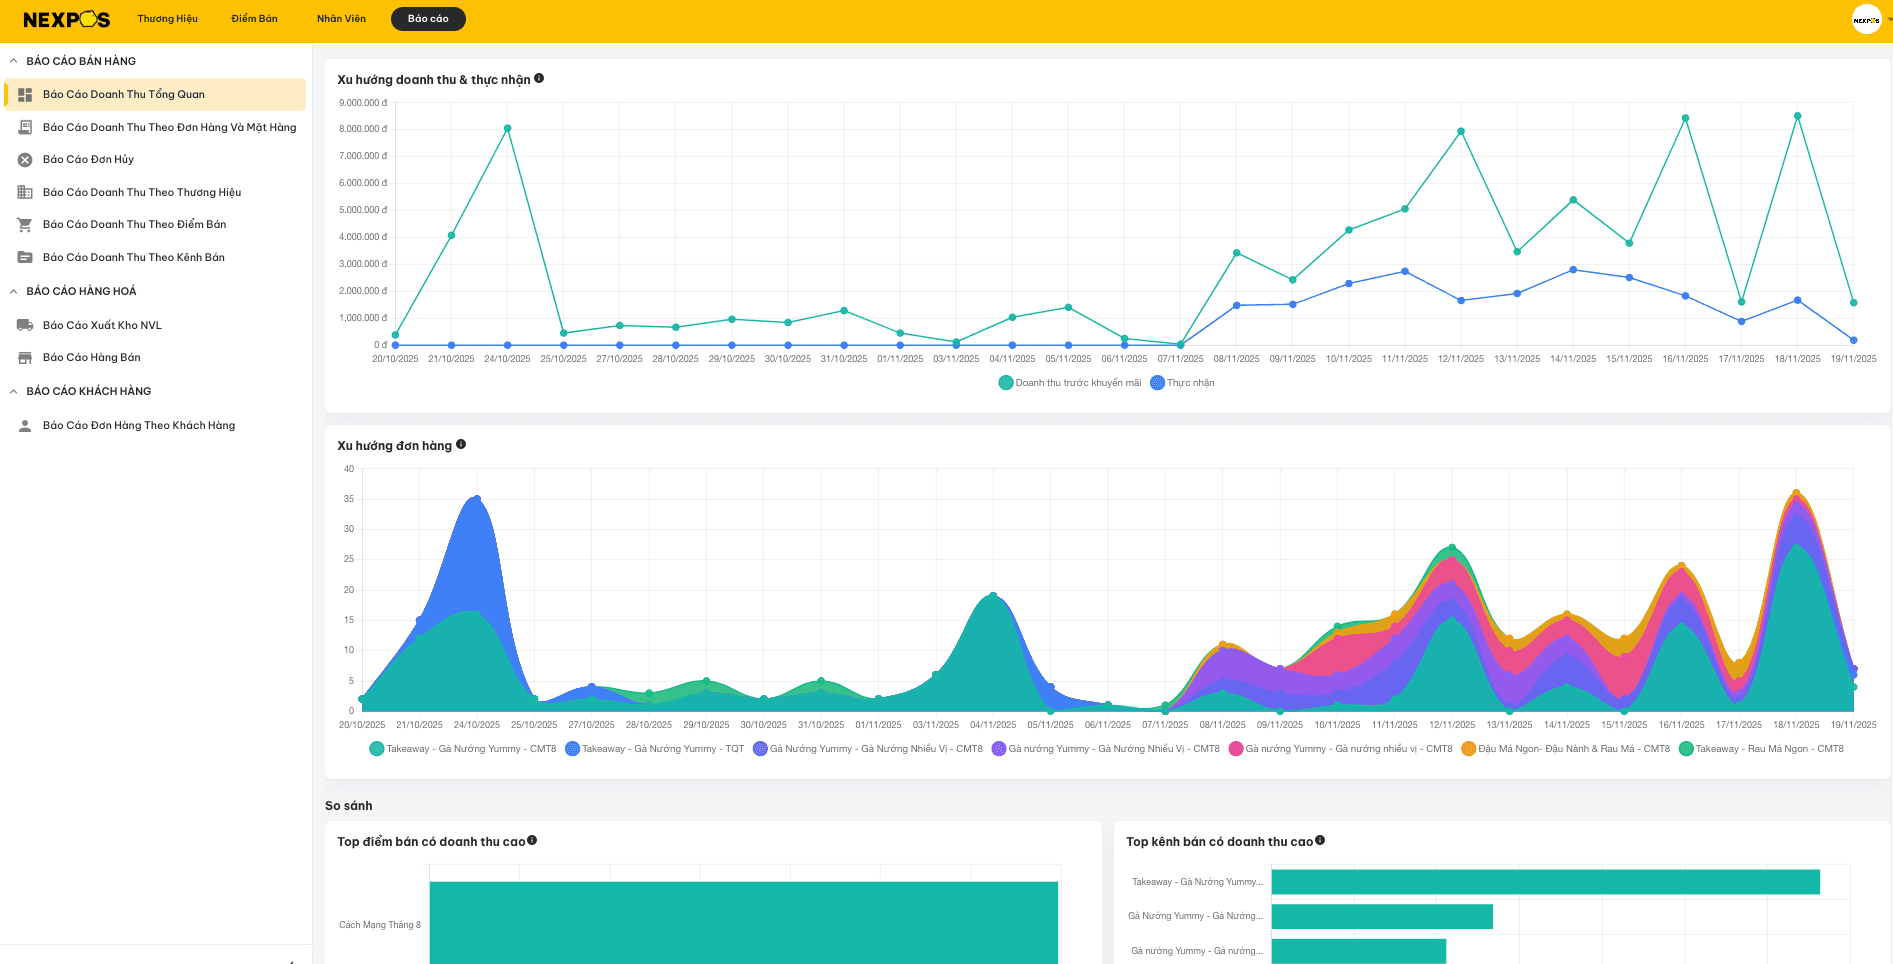Click info icon beside Top kênh bán
This screenshot has height=964, width=1893.
pyautogui.click(x=1320, y=840)
